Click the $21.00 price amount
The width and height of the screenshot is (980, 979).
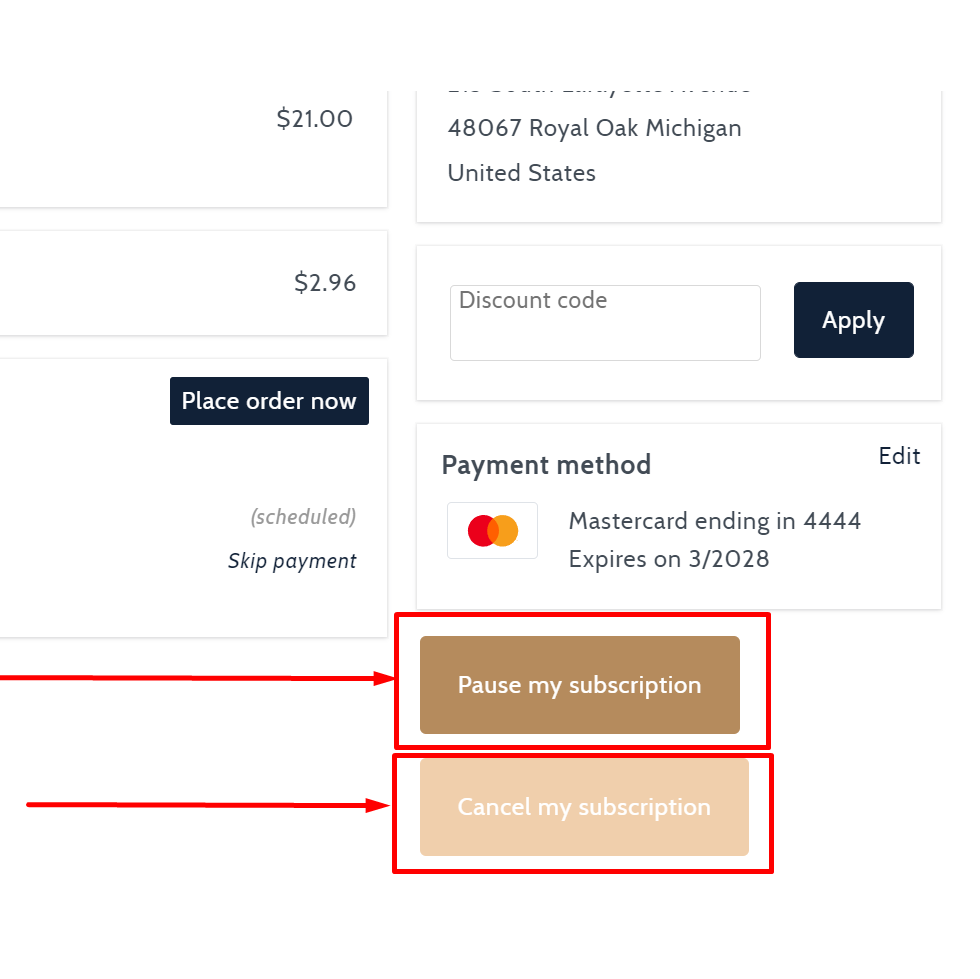point(315,119)
